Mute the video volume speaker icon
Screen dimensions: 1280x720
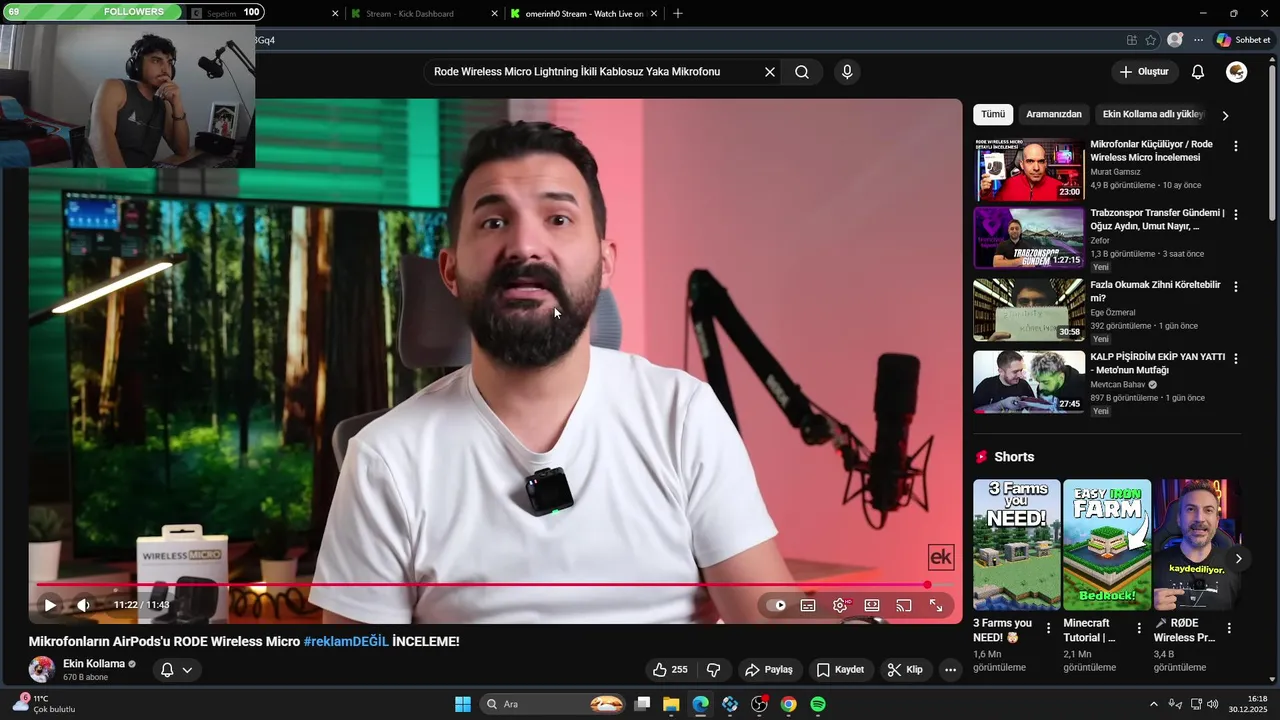[83, 605]
